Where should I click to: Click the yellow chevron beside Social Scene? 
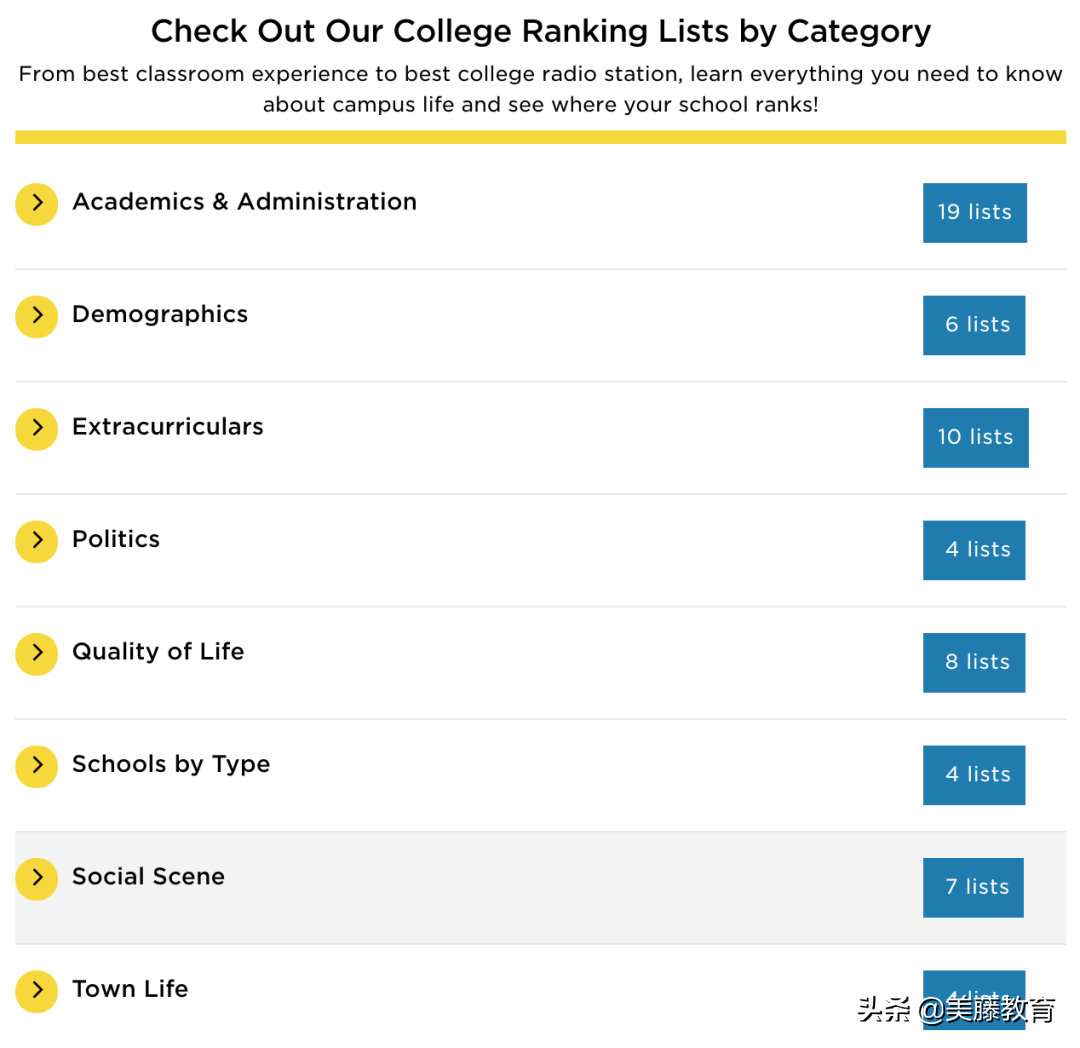point(37,879)
